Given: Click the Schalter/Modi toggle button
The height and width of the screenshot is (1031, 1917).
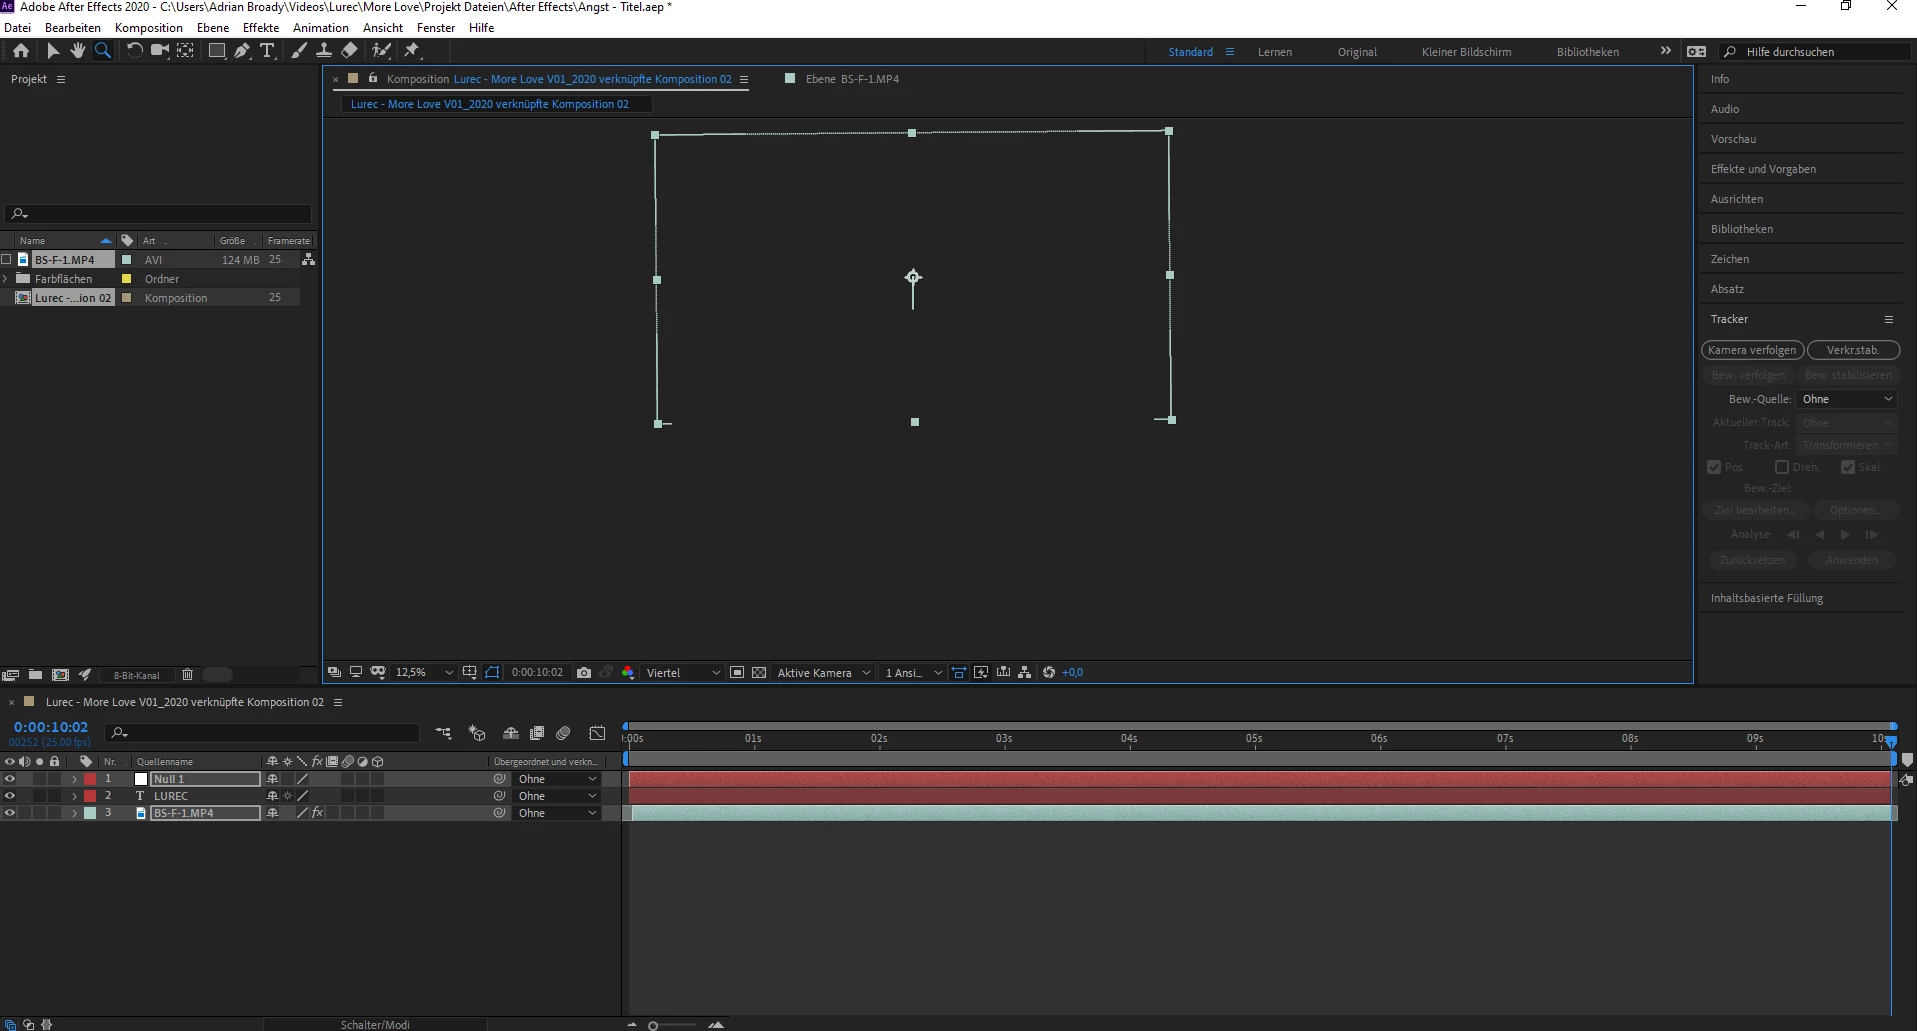Looking at the screenshot, I should (x=375, y=1024).
